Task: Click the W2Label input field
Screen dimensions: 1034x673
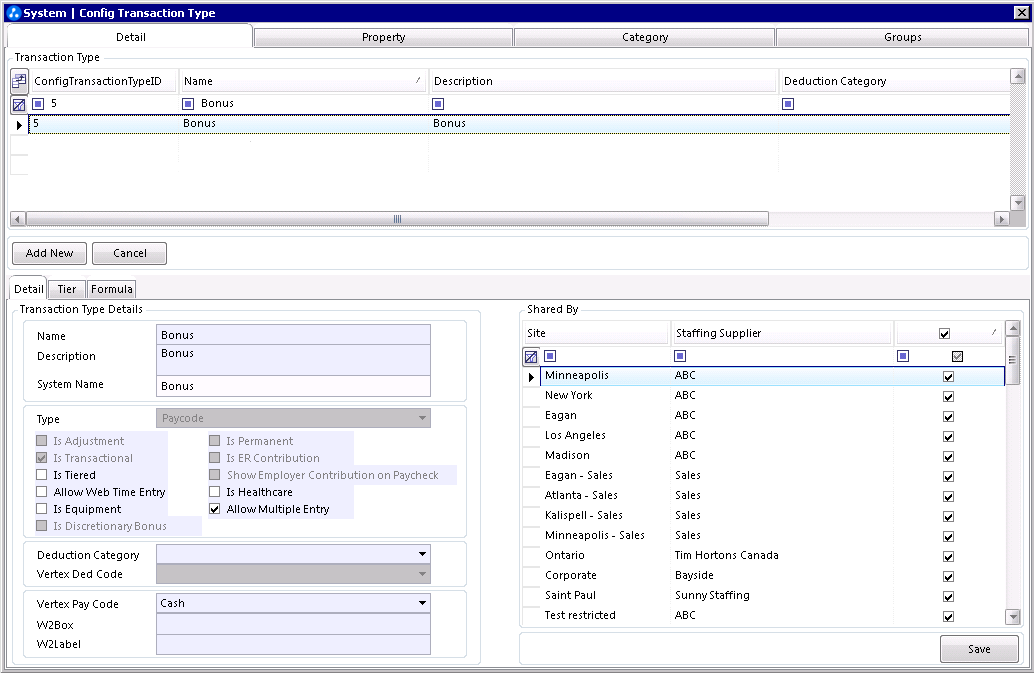Action: tap(293, 644)
